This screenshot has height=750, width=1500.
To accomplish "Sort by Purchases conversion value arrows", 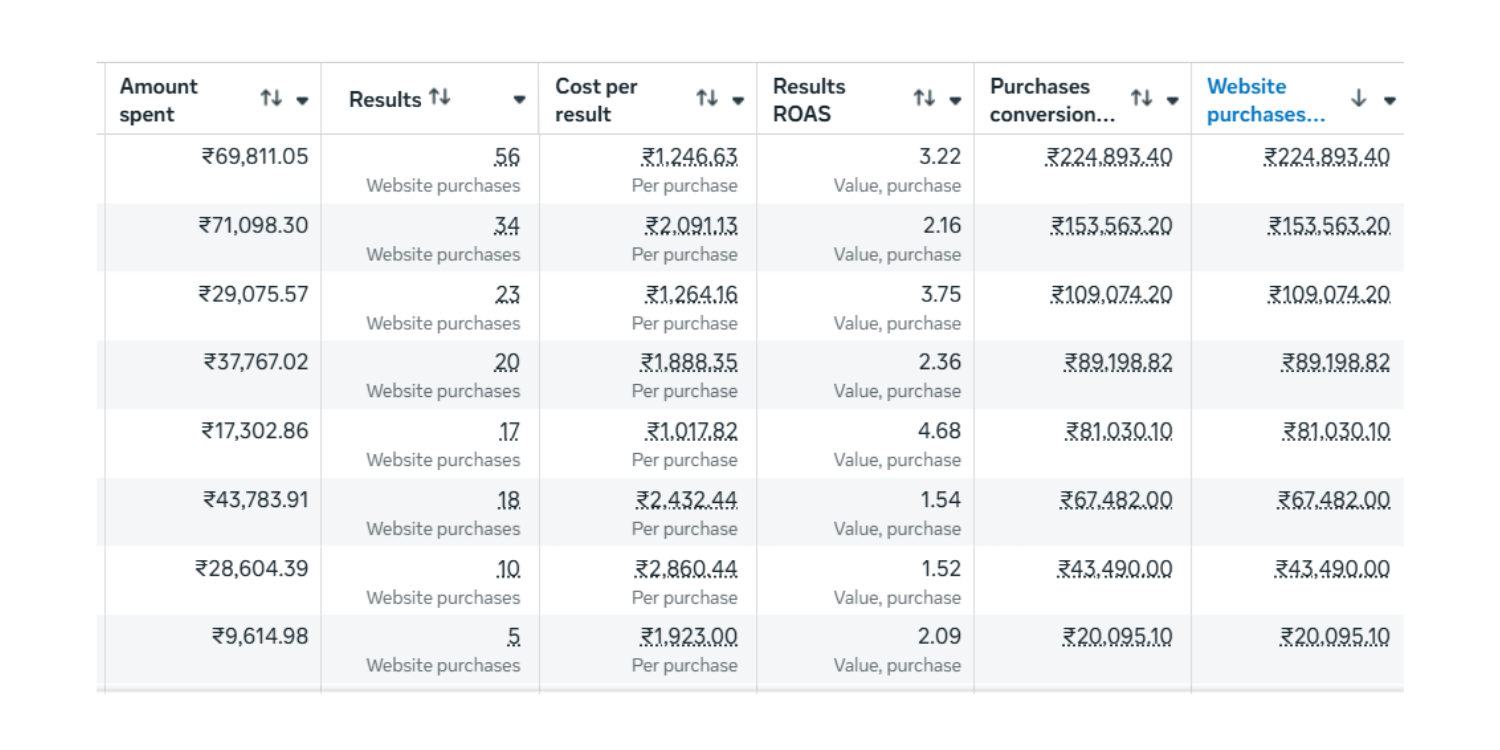I will [x=1141, y=98].
